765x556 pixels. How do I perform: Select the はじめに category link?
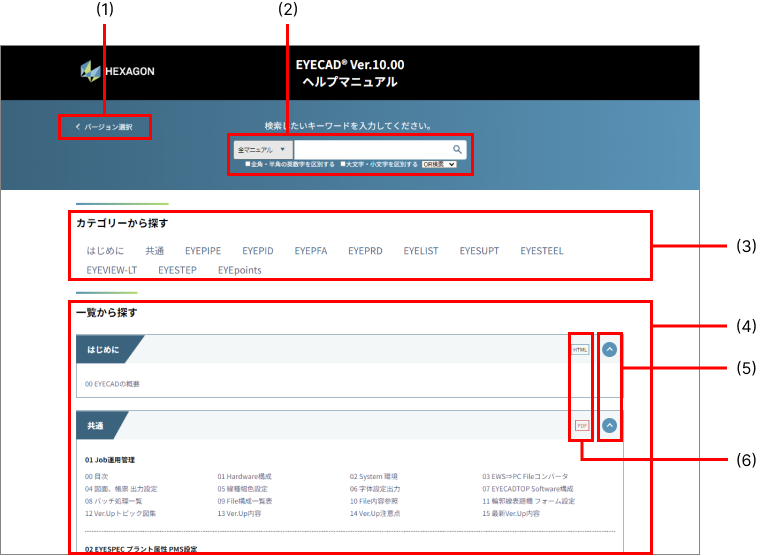tap(105, 251)
